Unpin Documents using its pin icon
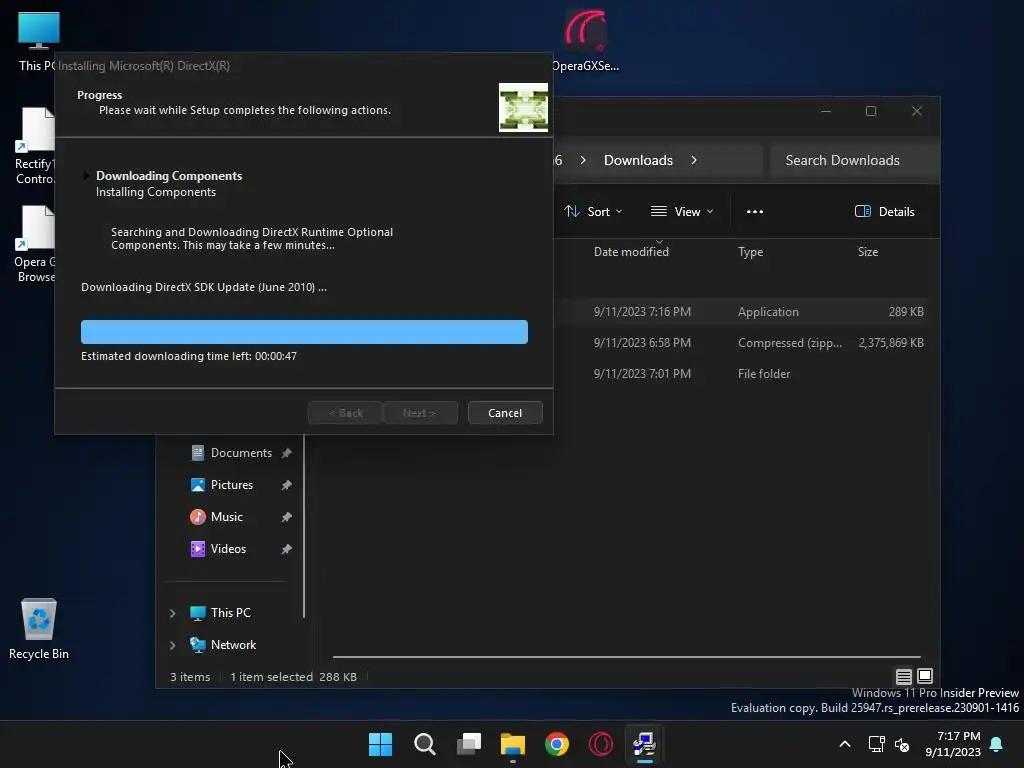Viewport: 1024px width, 768px height. [x=286, y=453]
